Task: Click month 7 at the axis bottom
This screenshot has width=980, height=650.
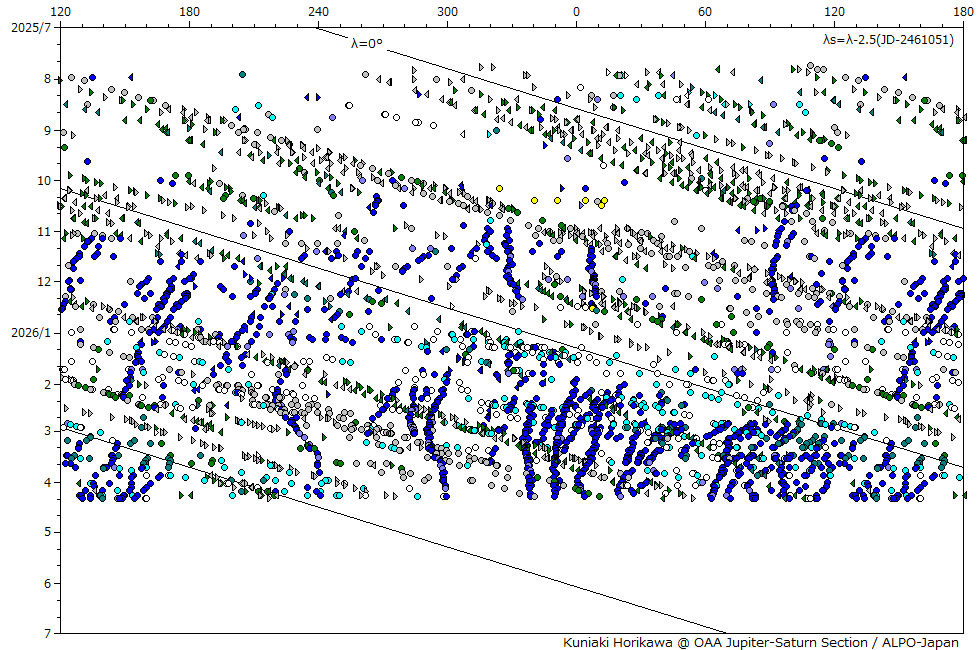Action: pyautogui.click(x=46, y=634)
